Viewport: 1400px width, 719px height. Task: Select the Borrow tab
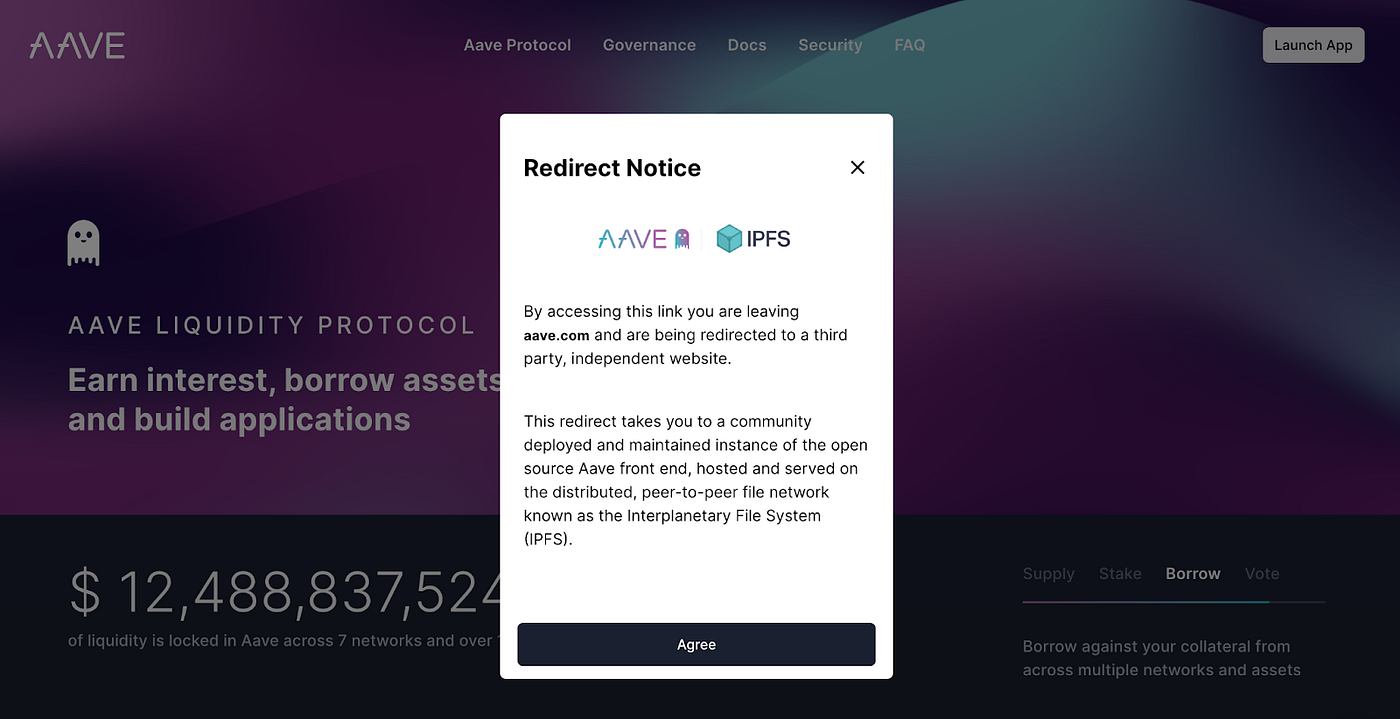1192,573
